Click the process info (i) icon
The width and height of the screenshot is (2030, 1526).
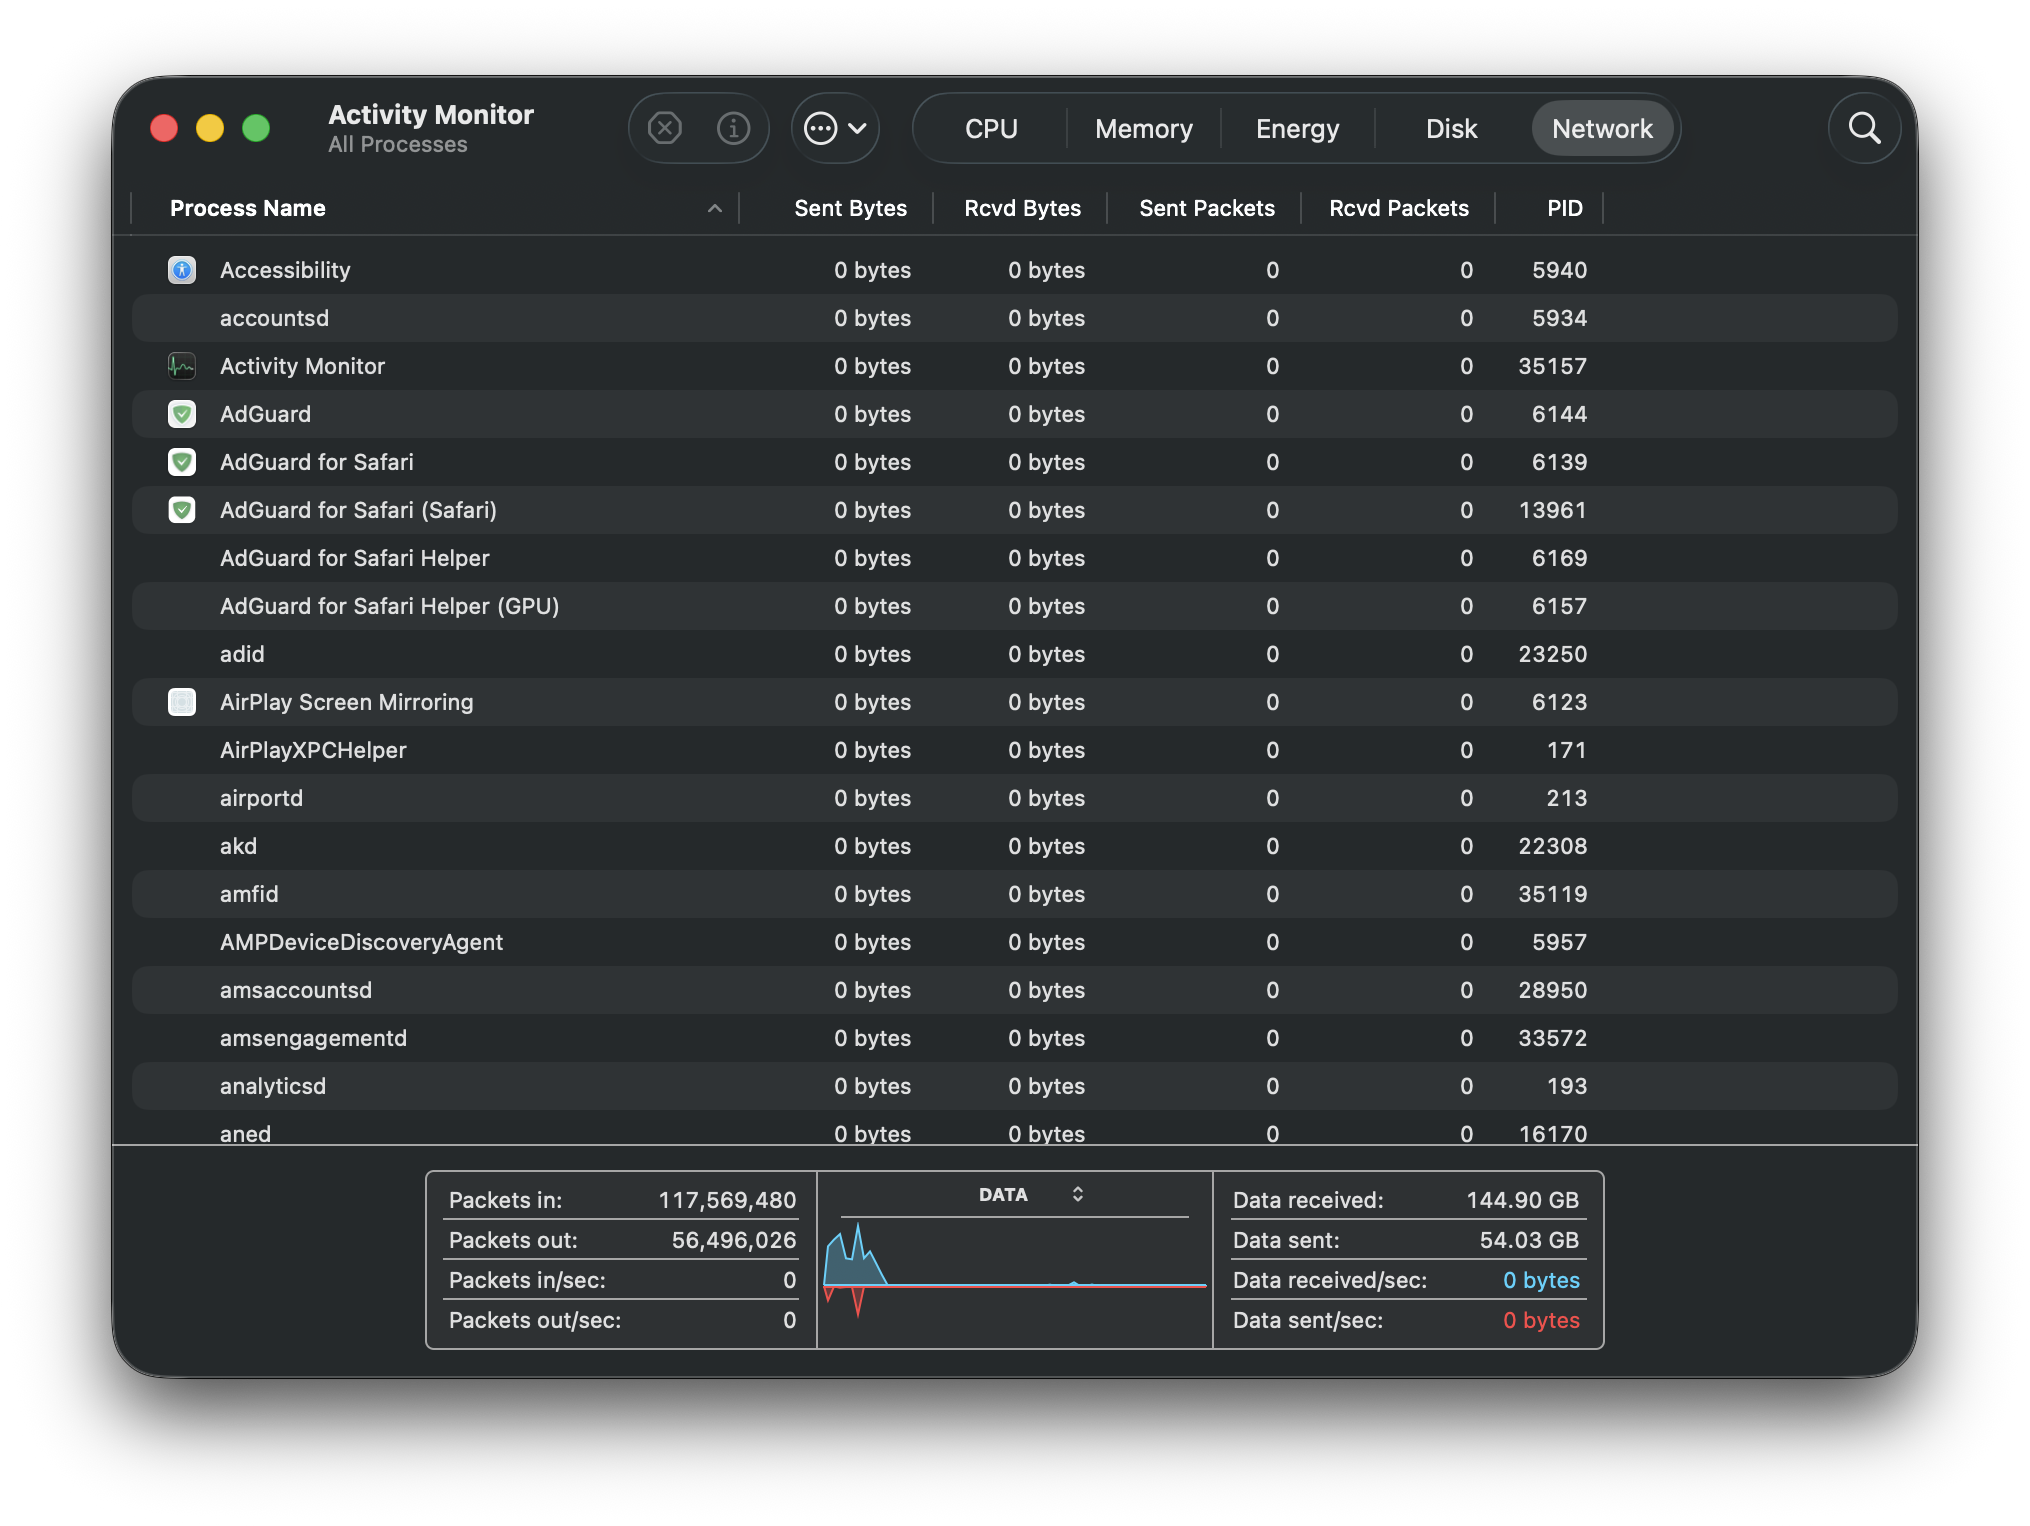(733, 128)
